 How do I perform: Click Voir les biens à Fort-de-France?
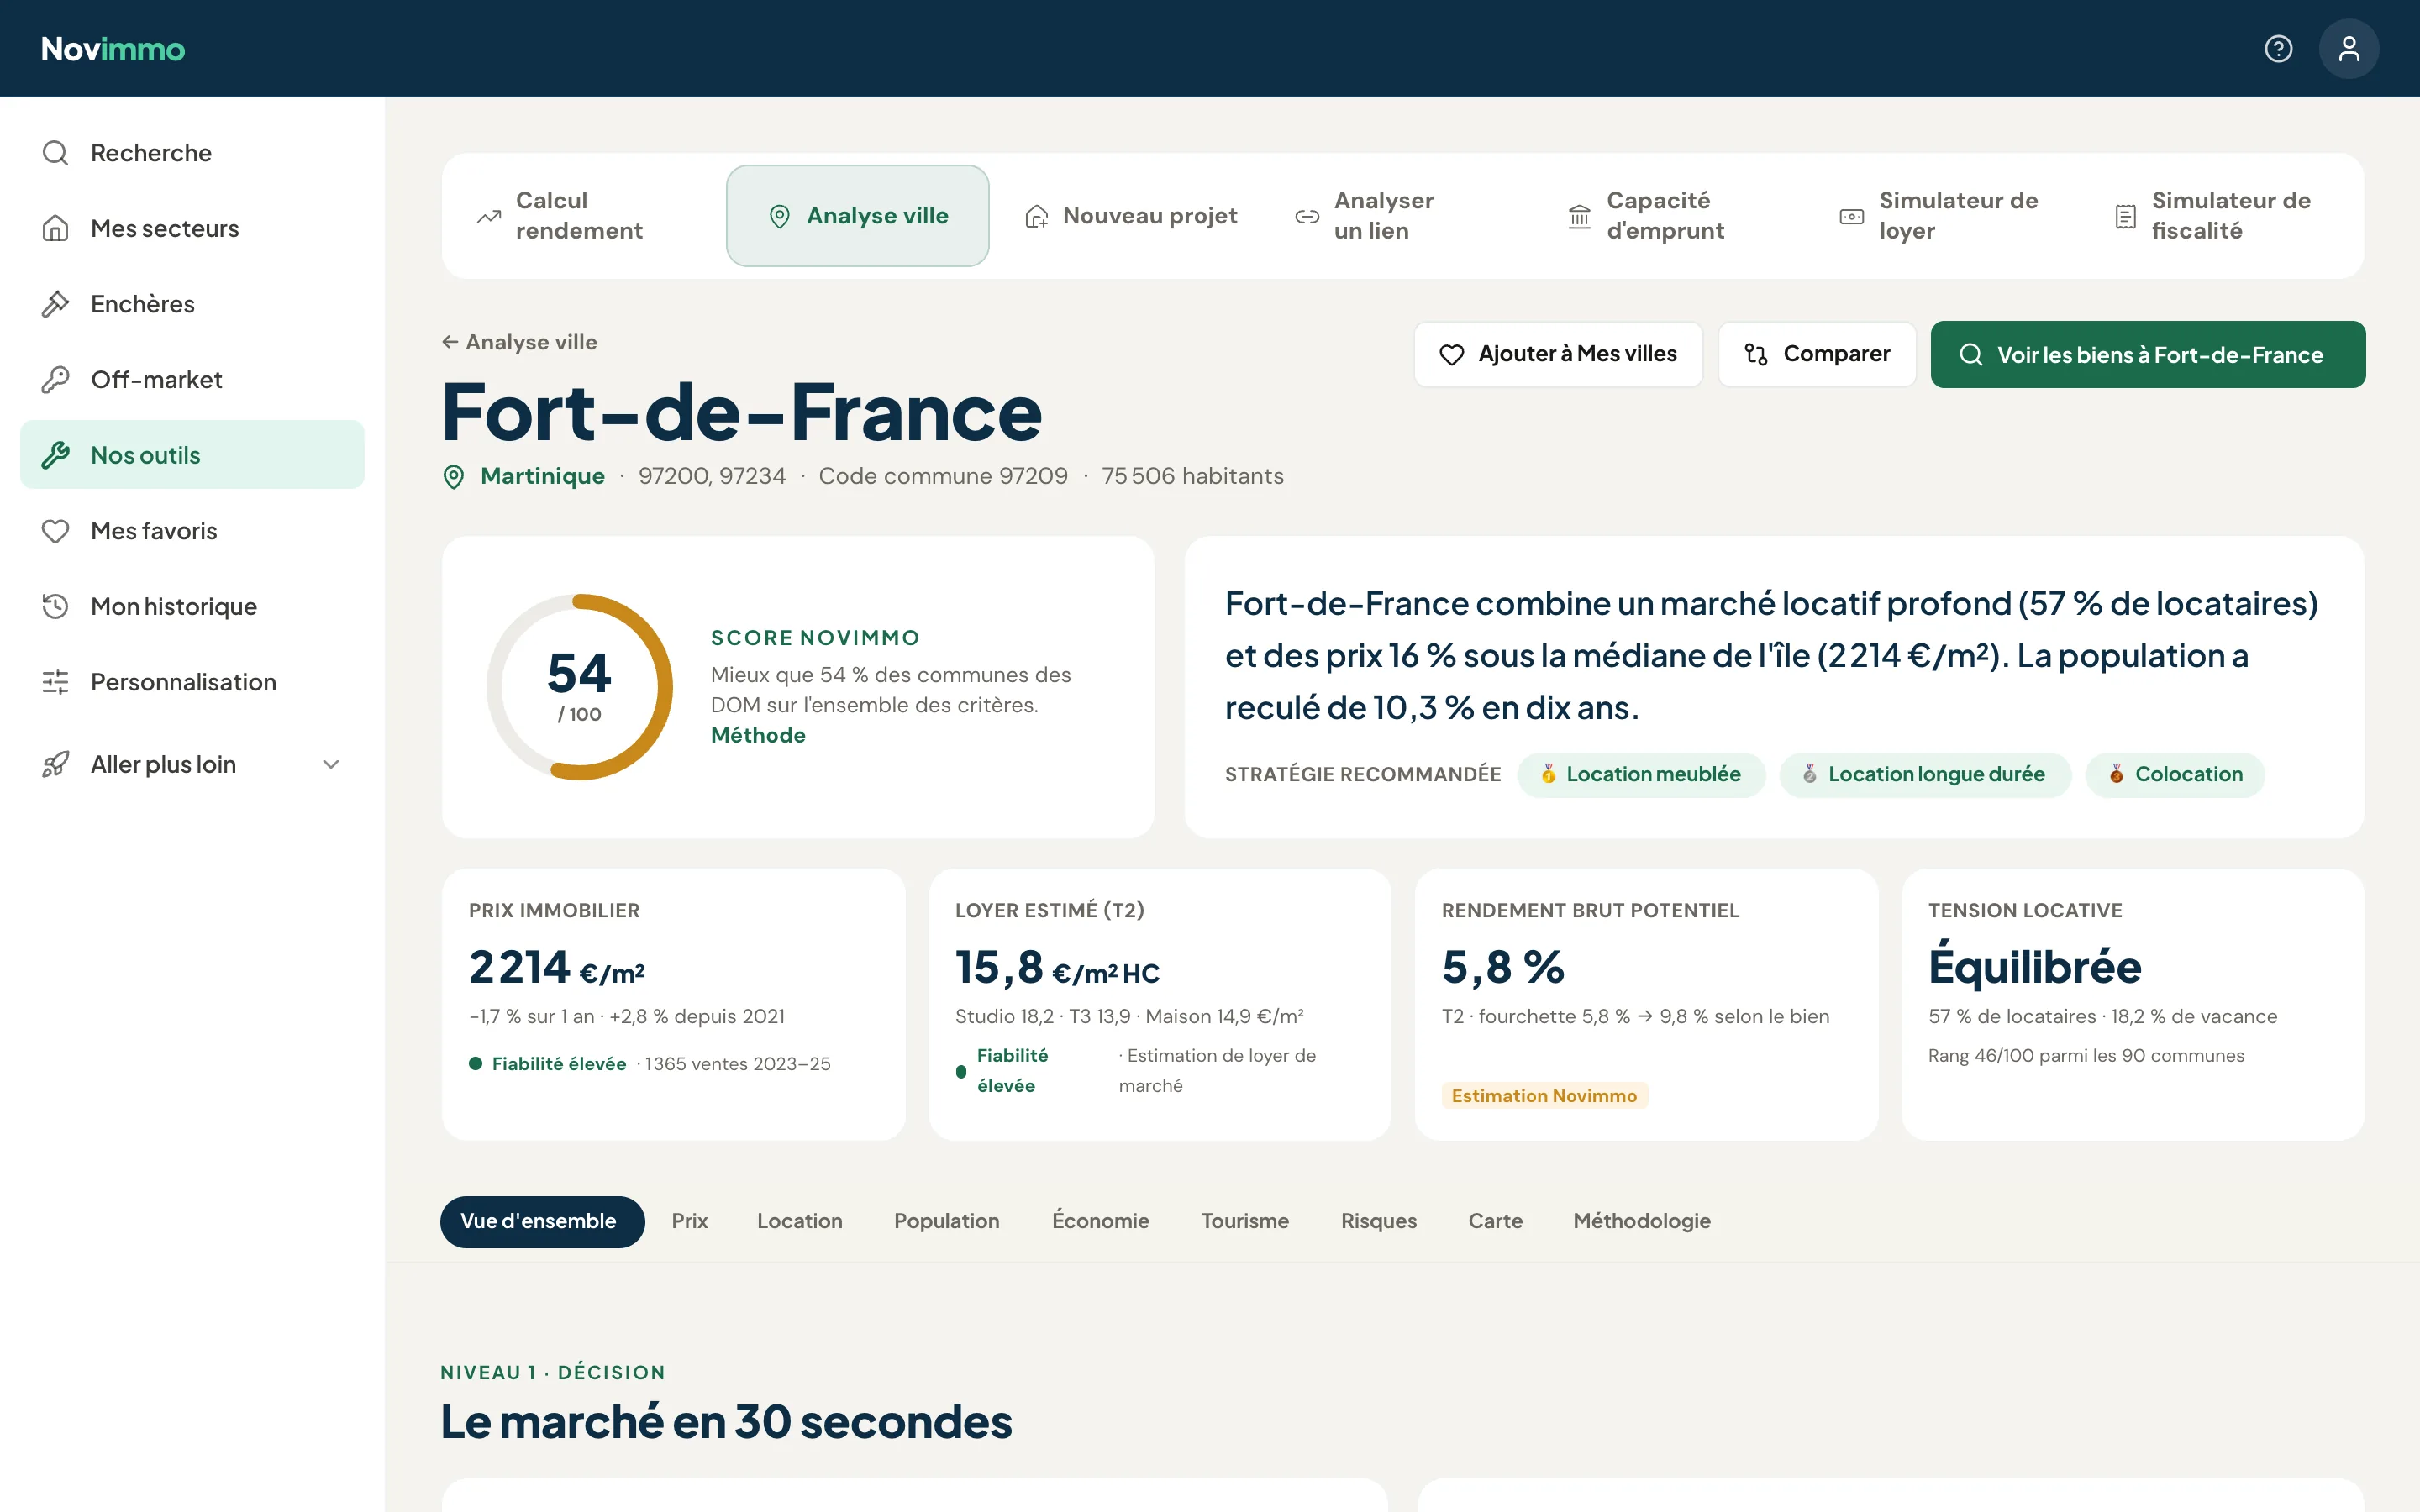[2147, 354]
